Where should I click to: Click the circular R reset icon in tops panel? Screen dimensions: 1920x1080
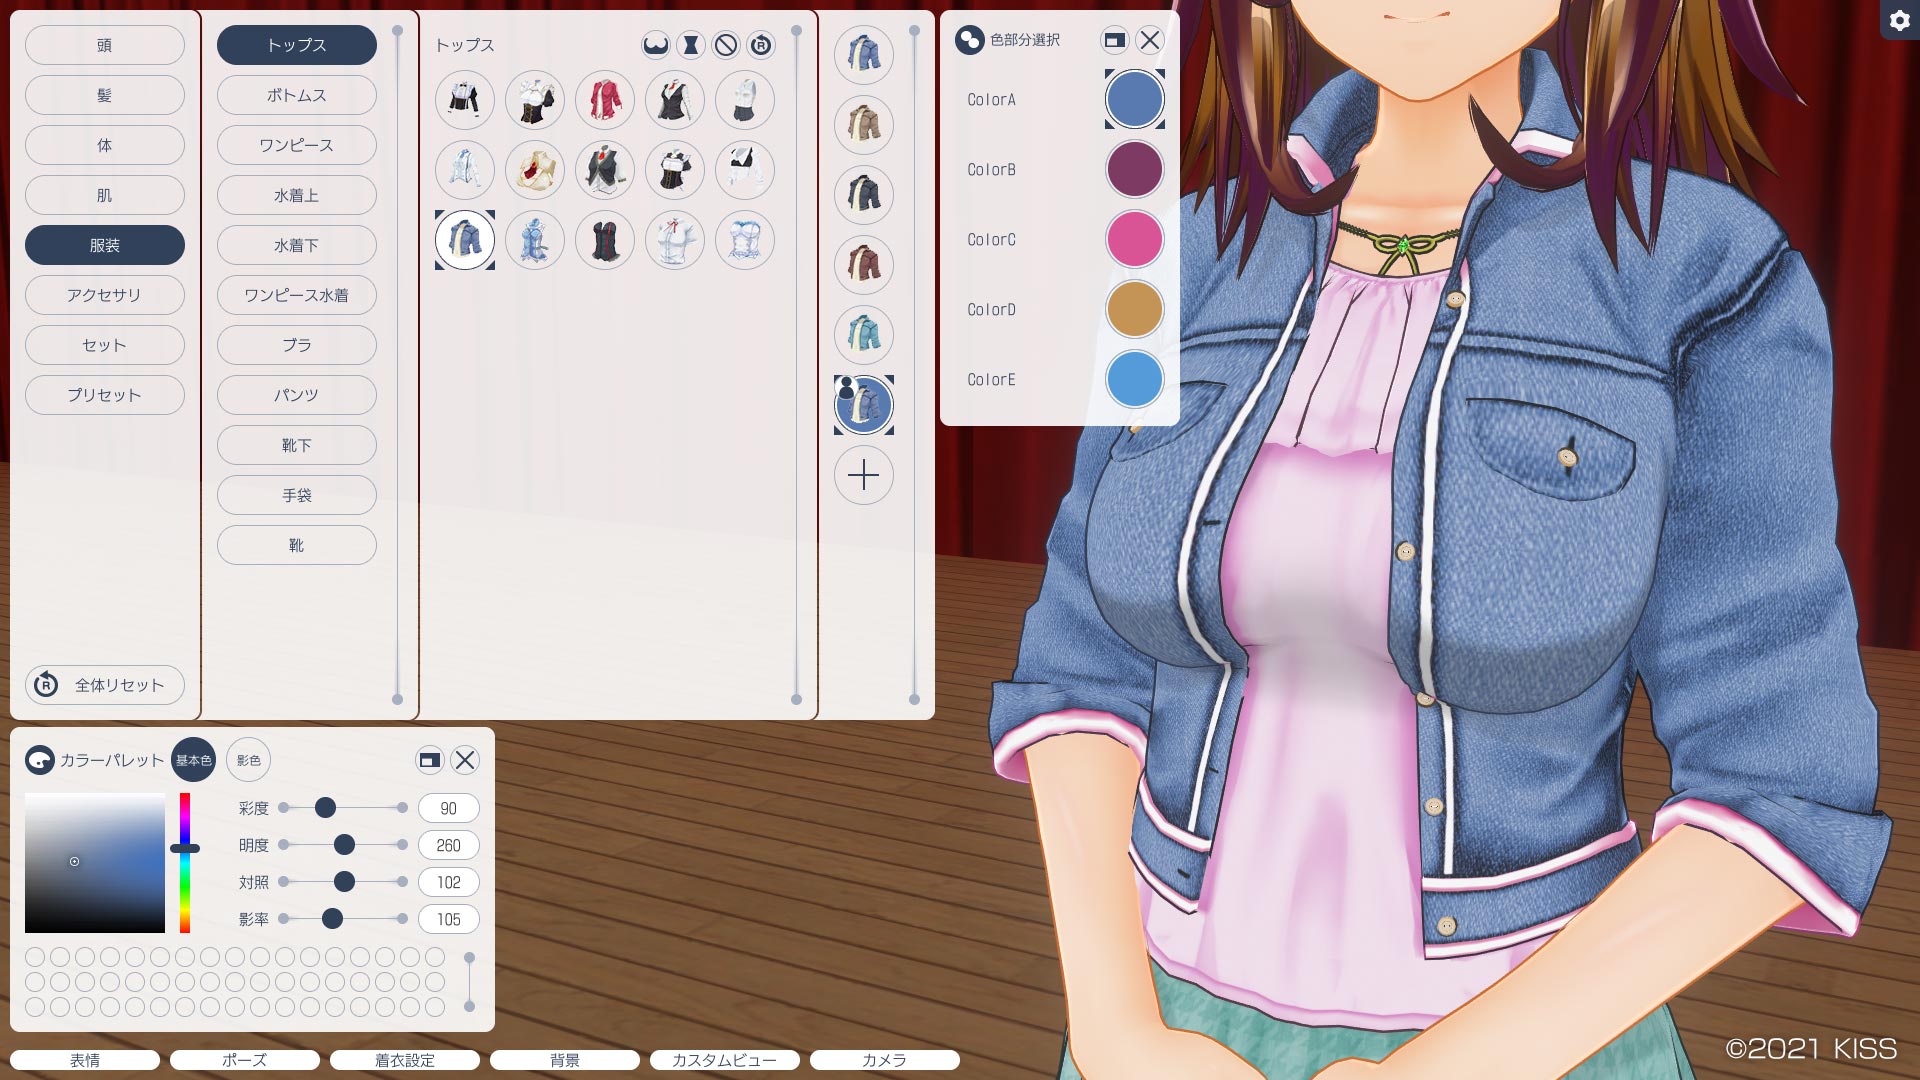pyautogui.click(x=761, y=45)
